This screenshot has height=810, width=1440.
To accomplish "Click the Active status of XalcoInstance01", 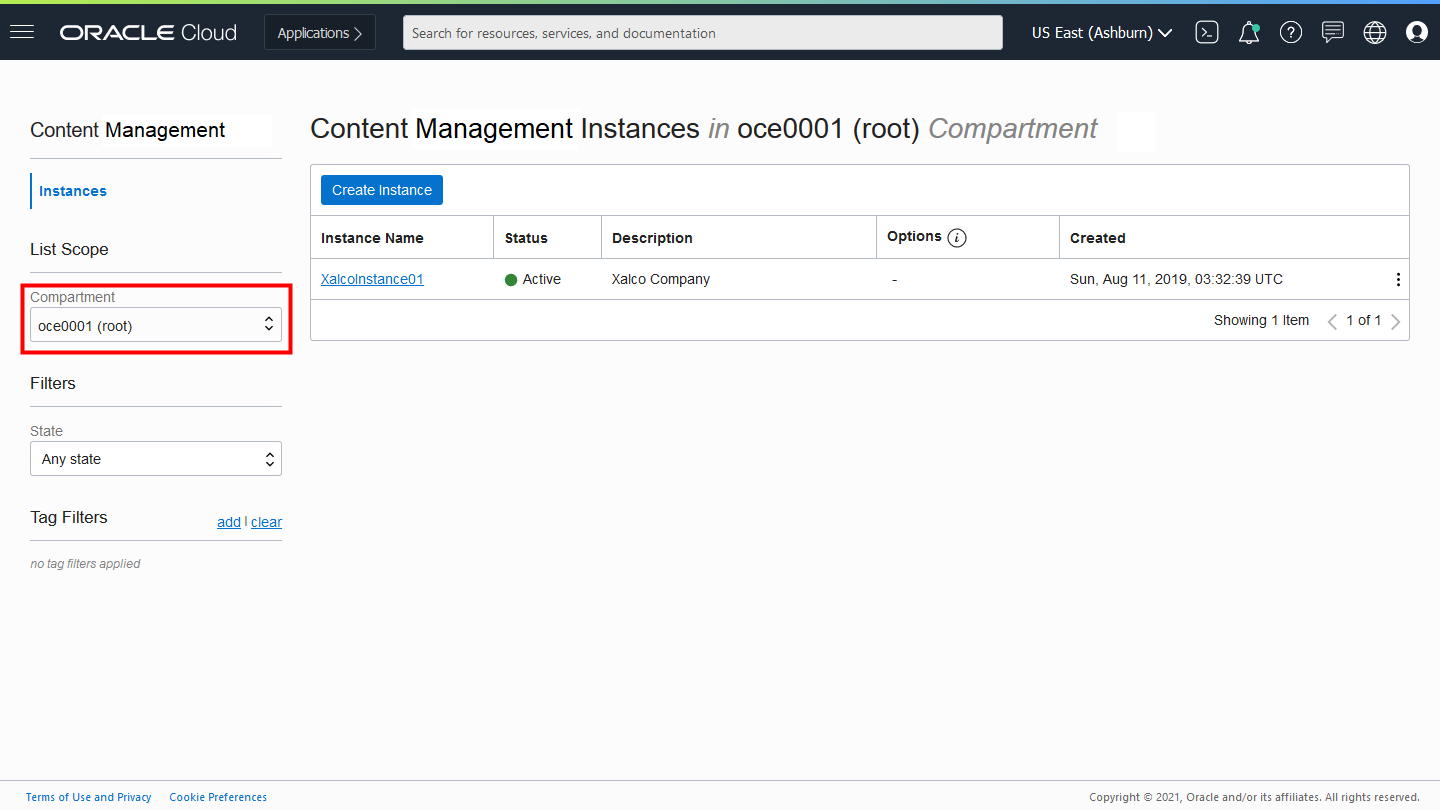I will click(x=533, y=279).
